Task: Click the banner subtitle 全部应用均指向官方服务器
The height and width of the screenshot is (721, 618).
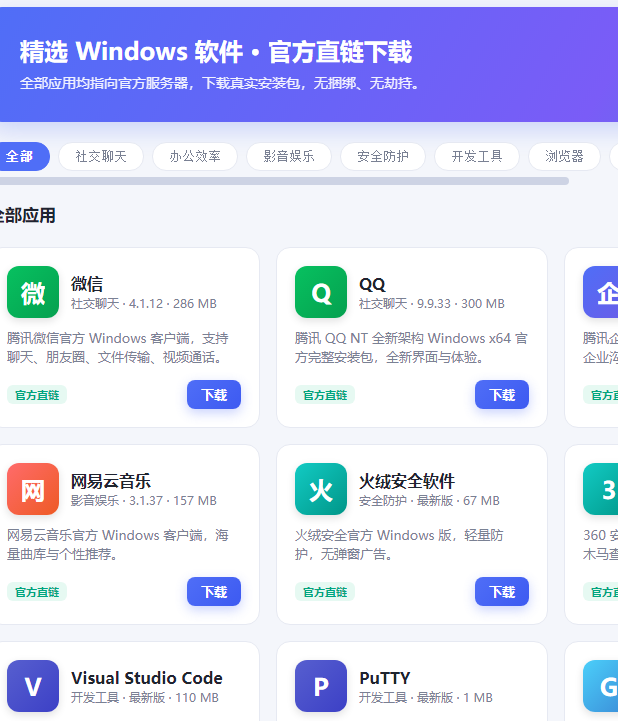Action: (x=219, y=83)
